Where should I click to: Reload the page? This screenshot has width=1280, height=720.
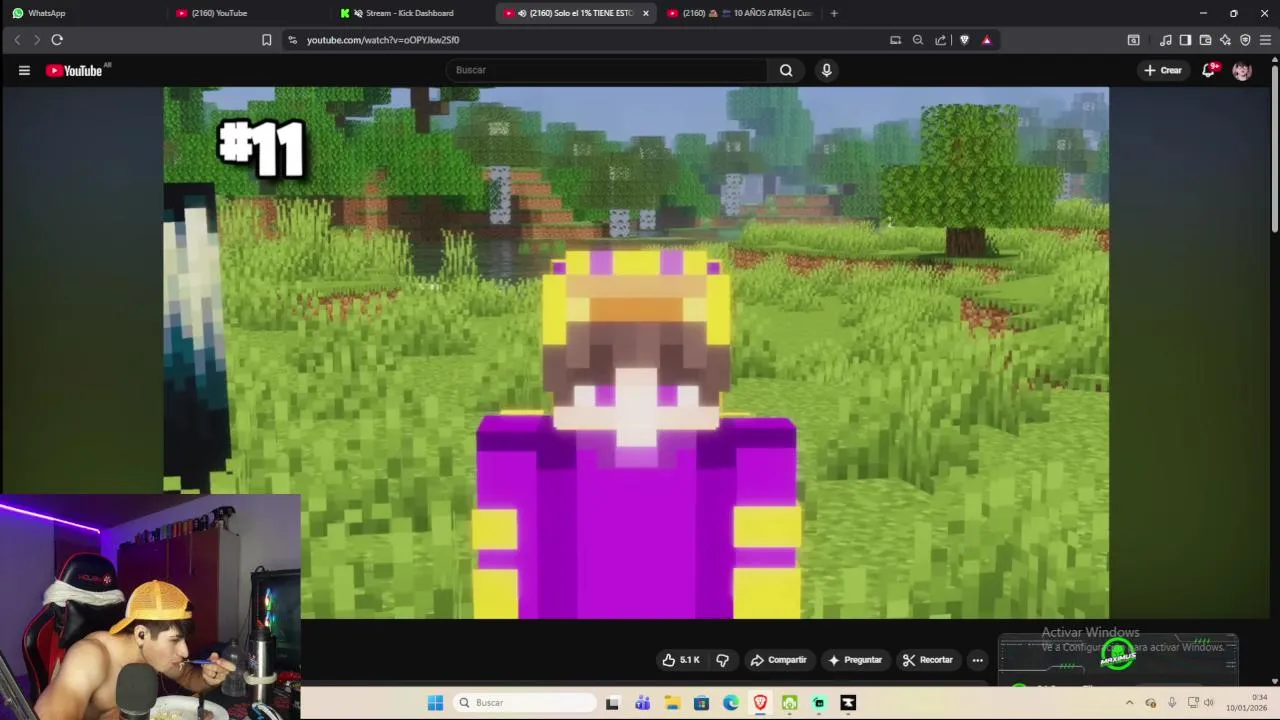(x=57, y=40)
